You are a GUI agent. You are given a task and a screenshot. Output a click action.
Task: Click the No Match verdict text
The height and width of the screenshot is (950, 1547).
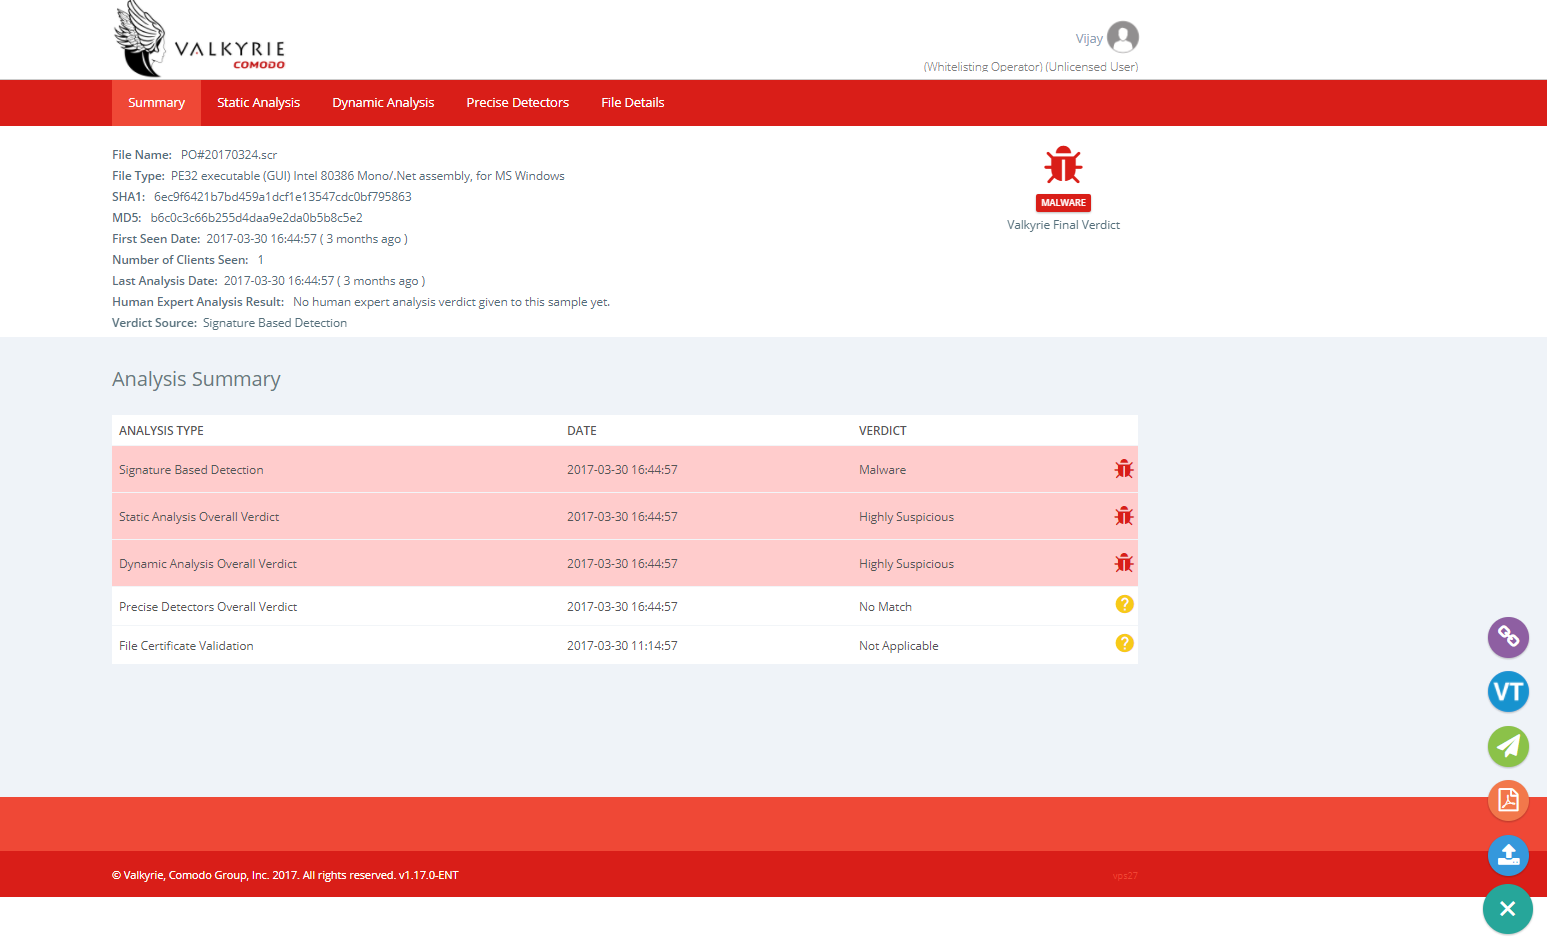pos(885,607)
